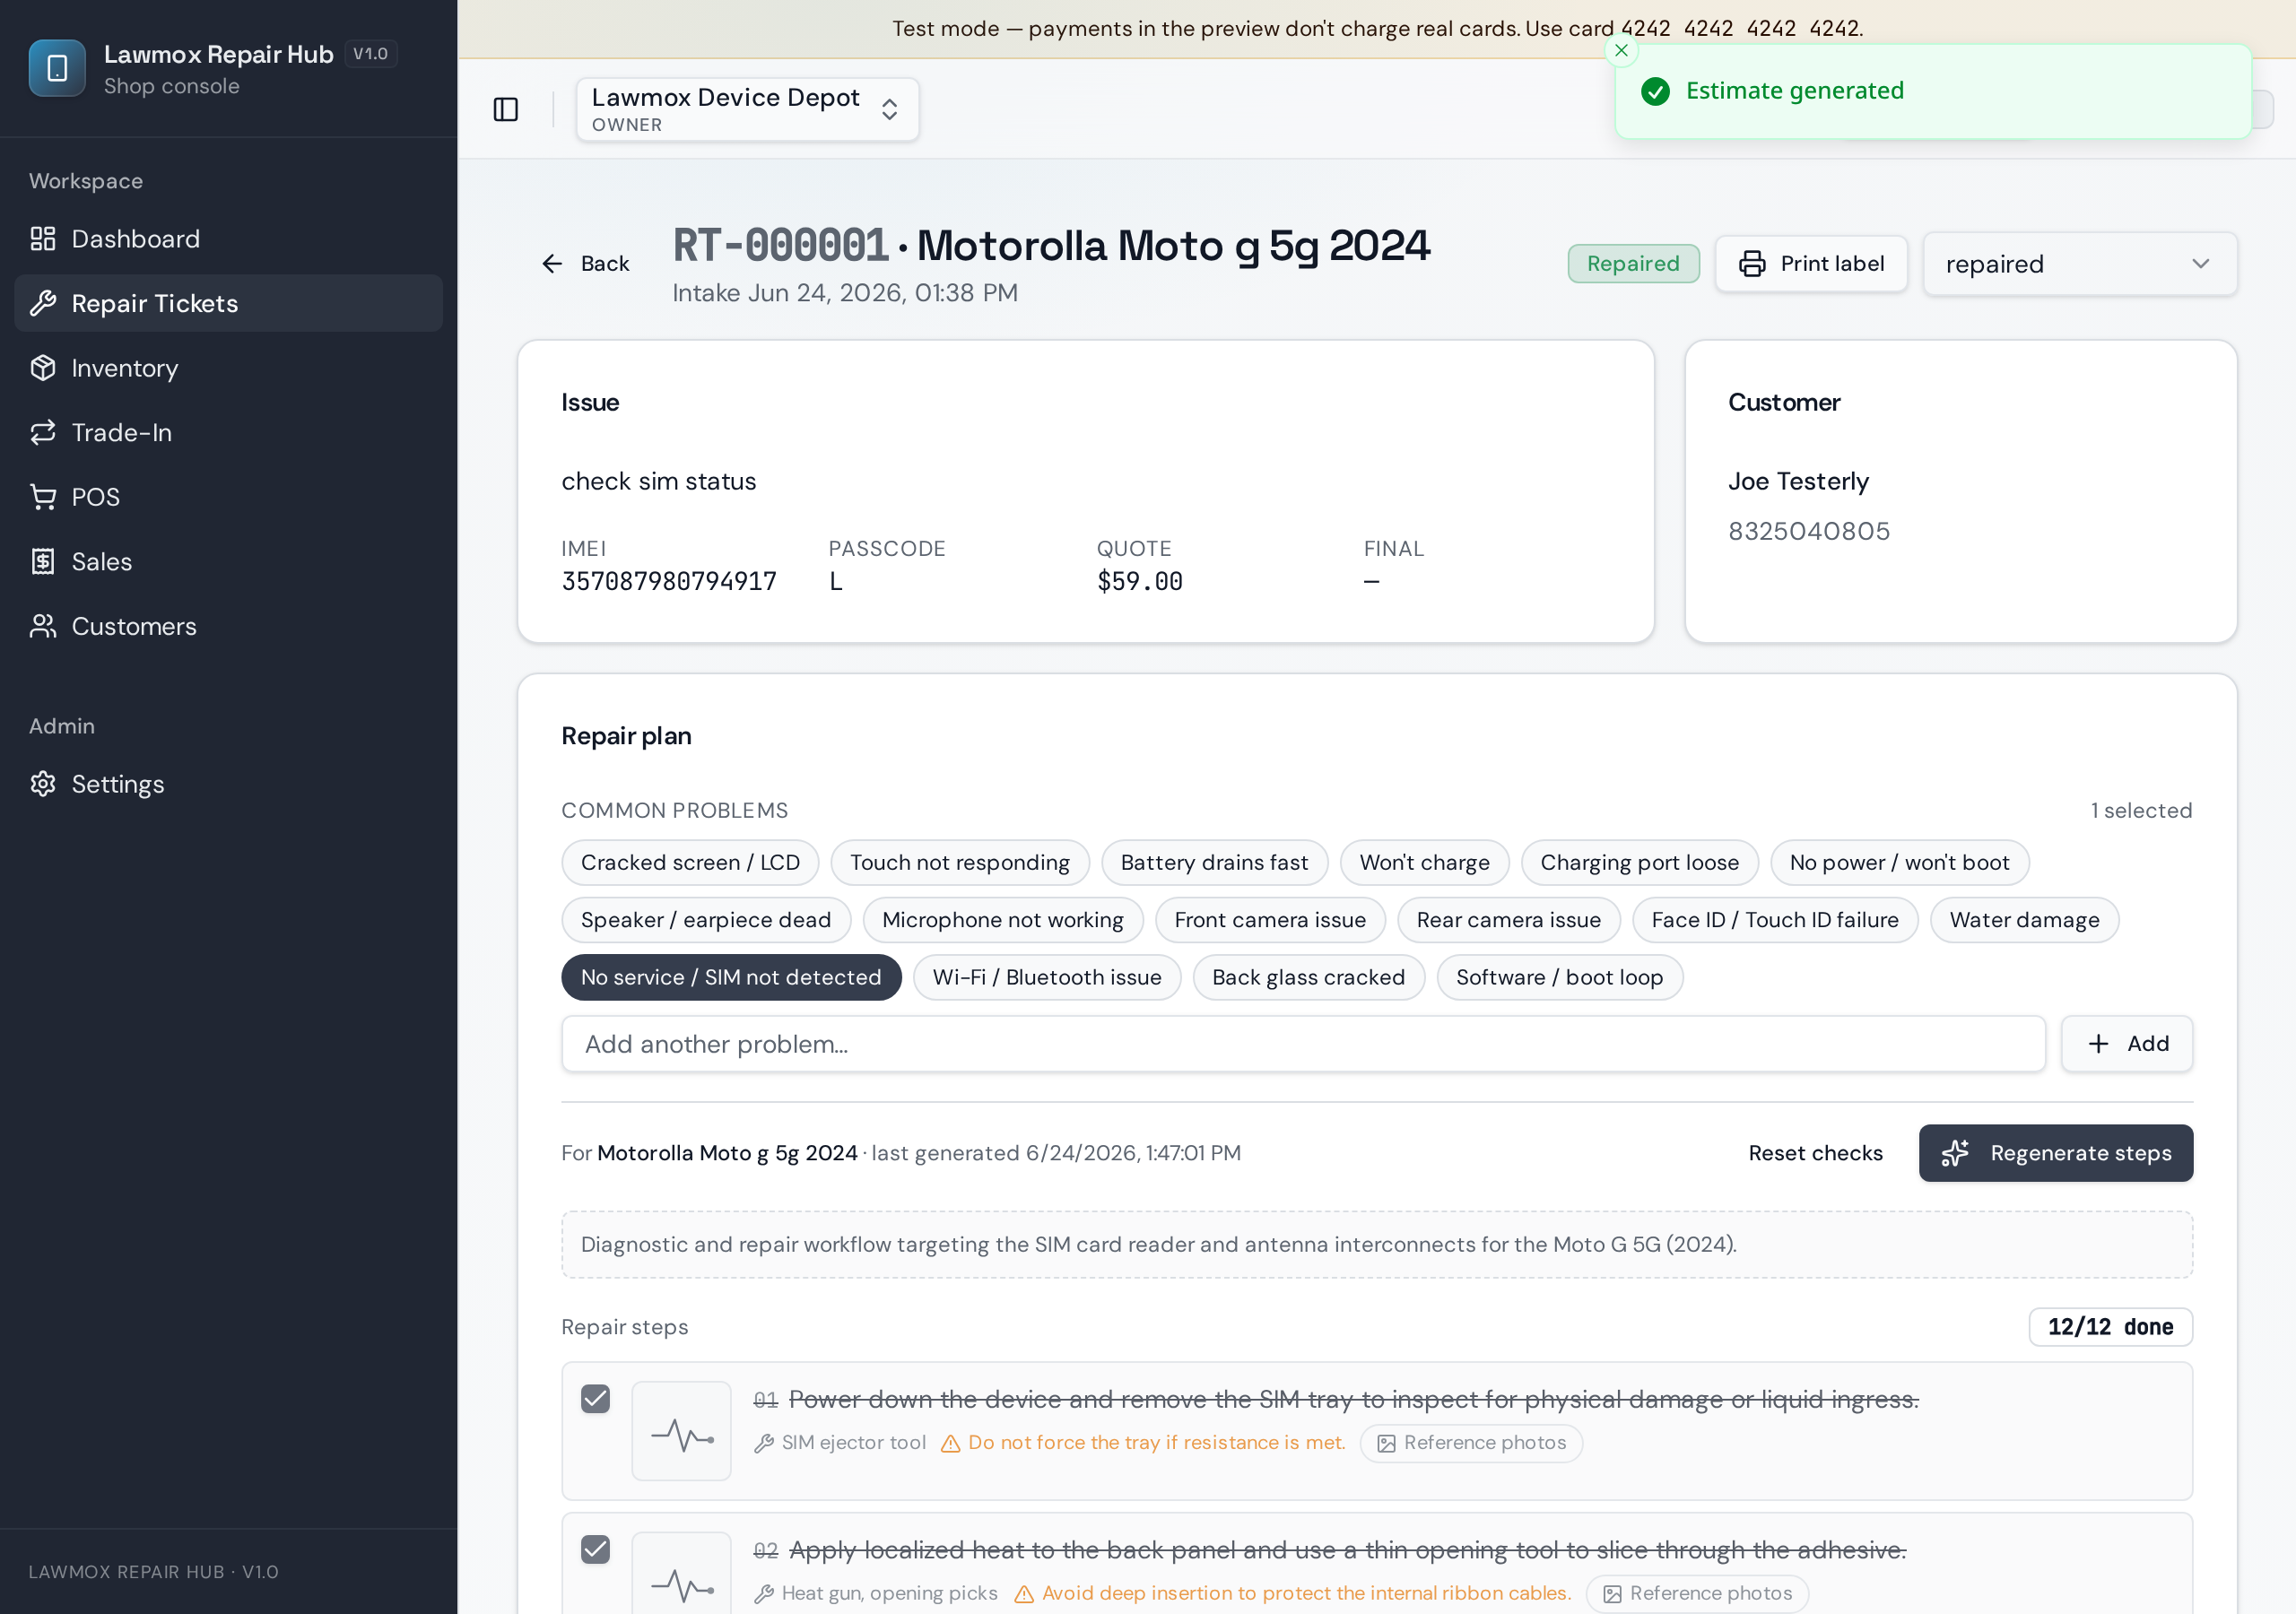Click the wrench icon by Heat gun
Screen dimensions: 2296x1614
pyautogui.click(x=764, y=1594)
